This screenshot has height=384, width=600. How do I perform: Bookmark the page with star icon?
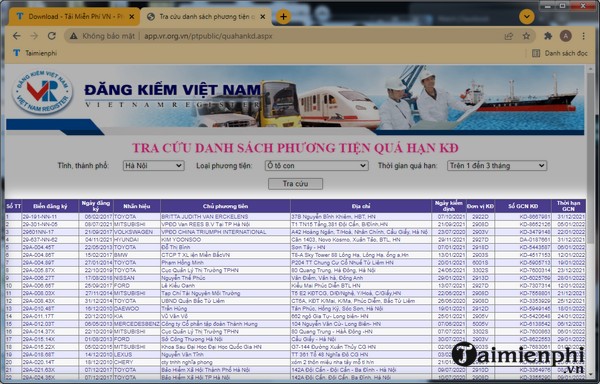[x=527, y=36]
